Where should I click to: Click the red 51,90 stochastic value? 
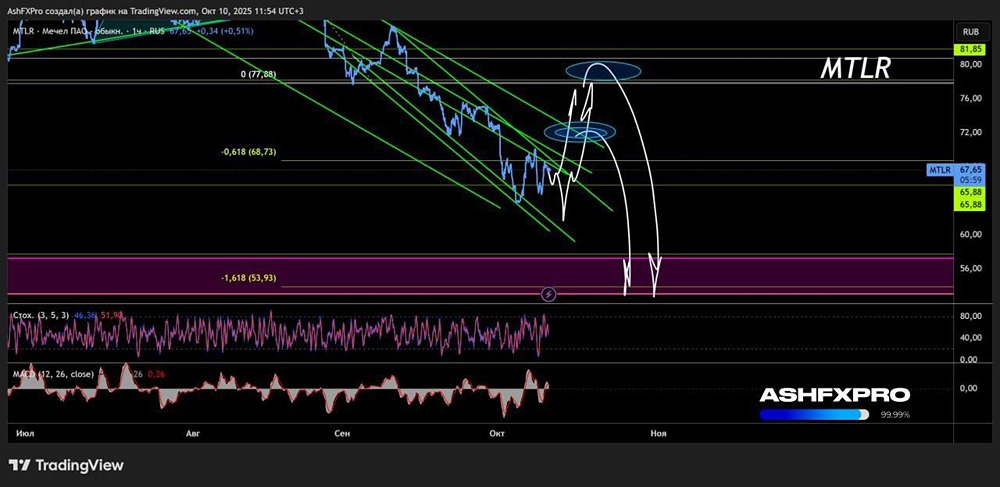[113, 315]
